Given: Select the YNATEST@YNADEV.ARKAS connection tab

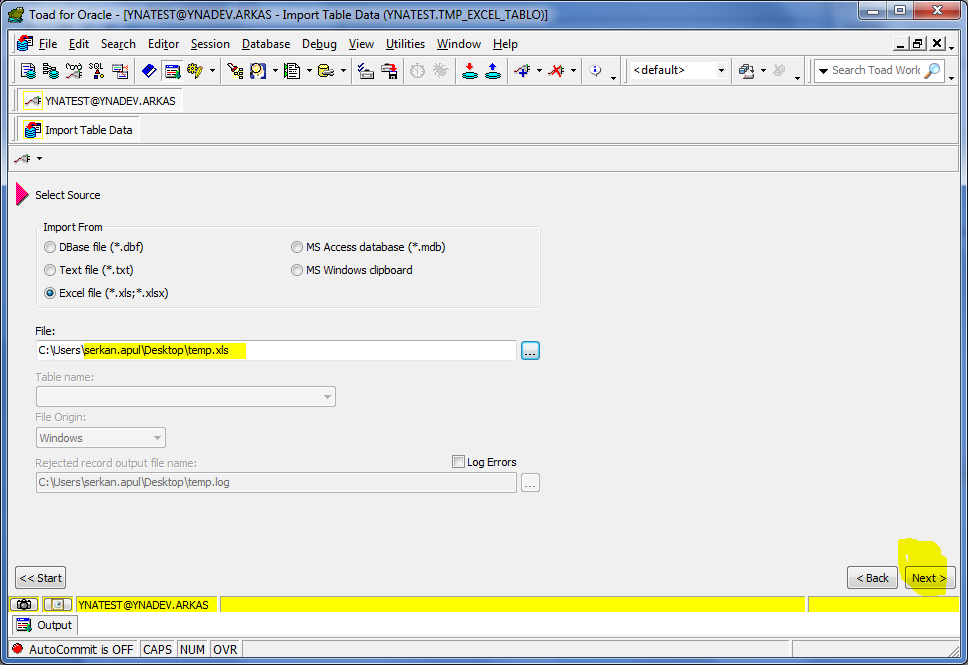Looking at the screenshot, I should tap(100, 101).
